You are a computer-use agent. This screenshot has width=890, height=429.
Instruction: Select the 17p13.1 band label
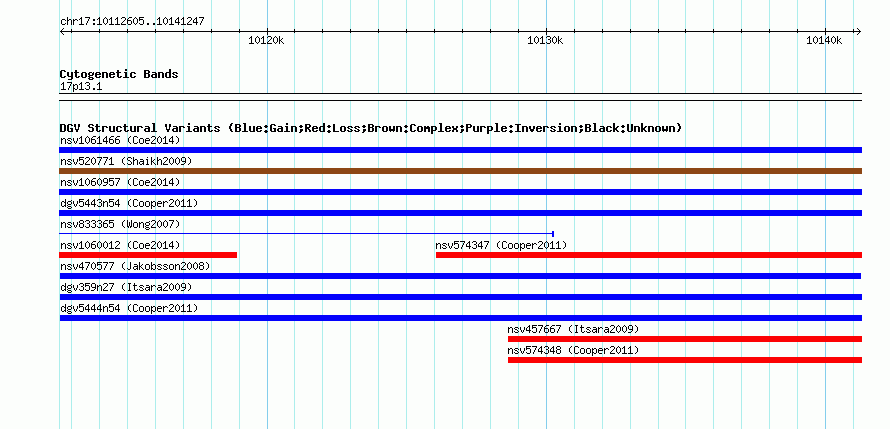[81, 87]
